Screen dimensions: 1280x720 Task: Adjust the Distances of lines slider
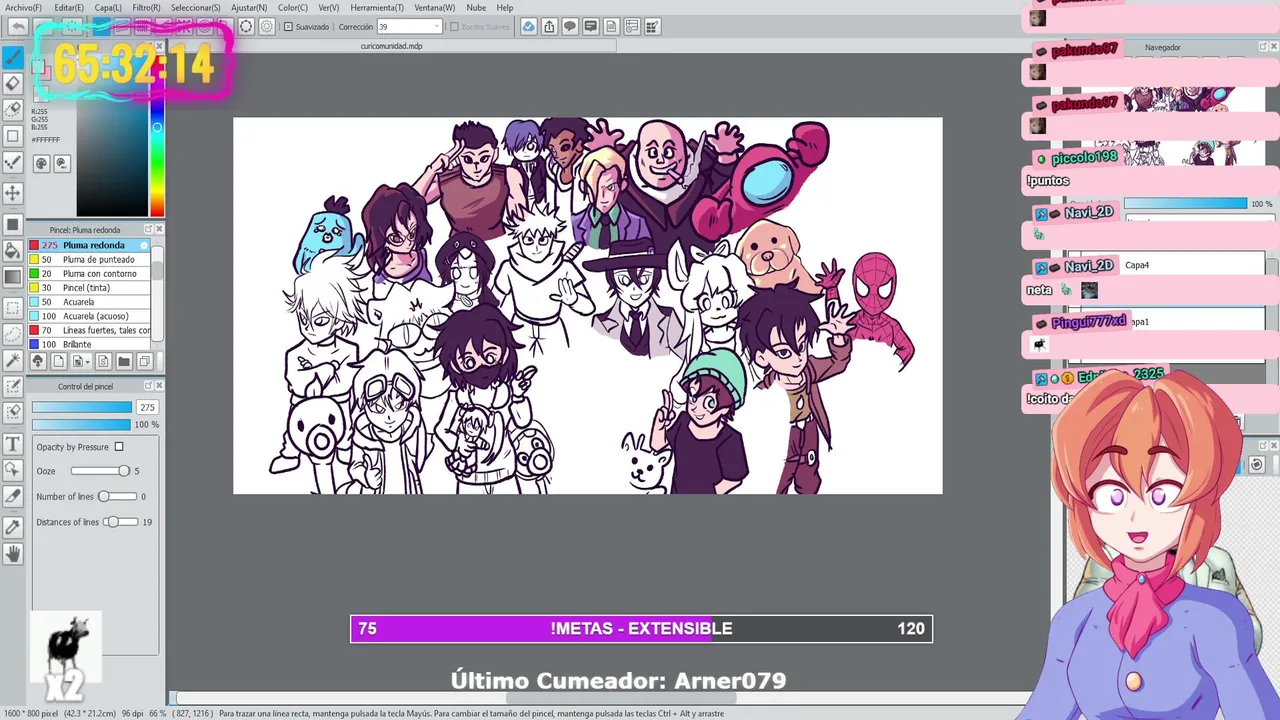coord(121,522)
